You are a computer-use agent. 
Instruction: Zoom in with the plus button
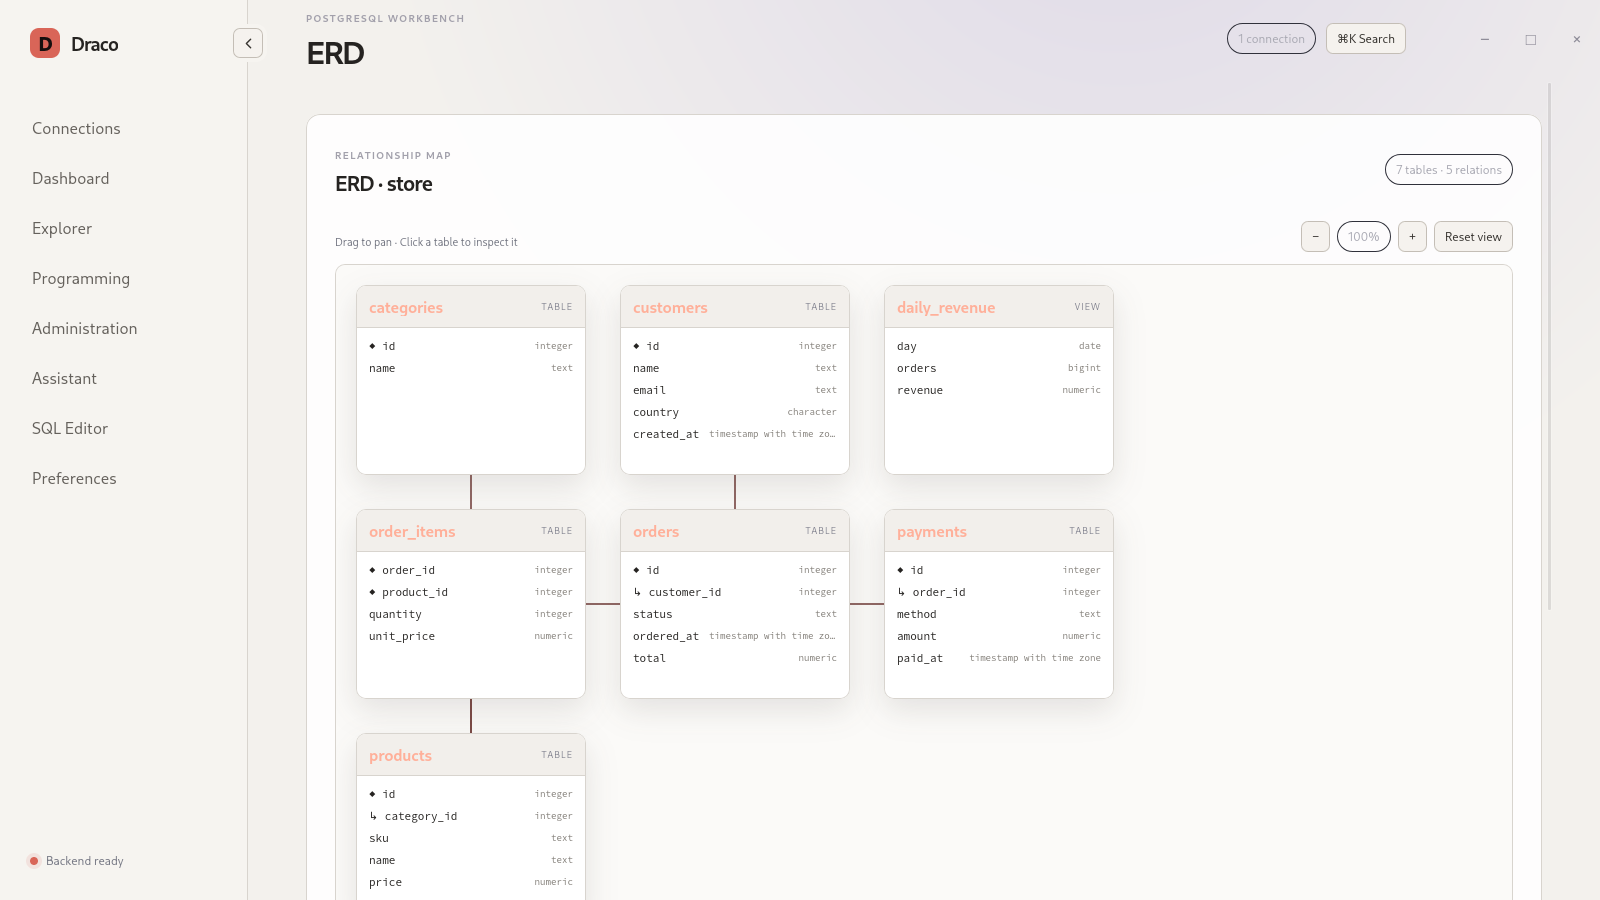(1412, 237)
